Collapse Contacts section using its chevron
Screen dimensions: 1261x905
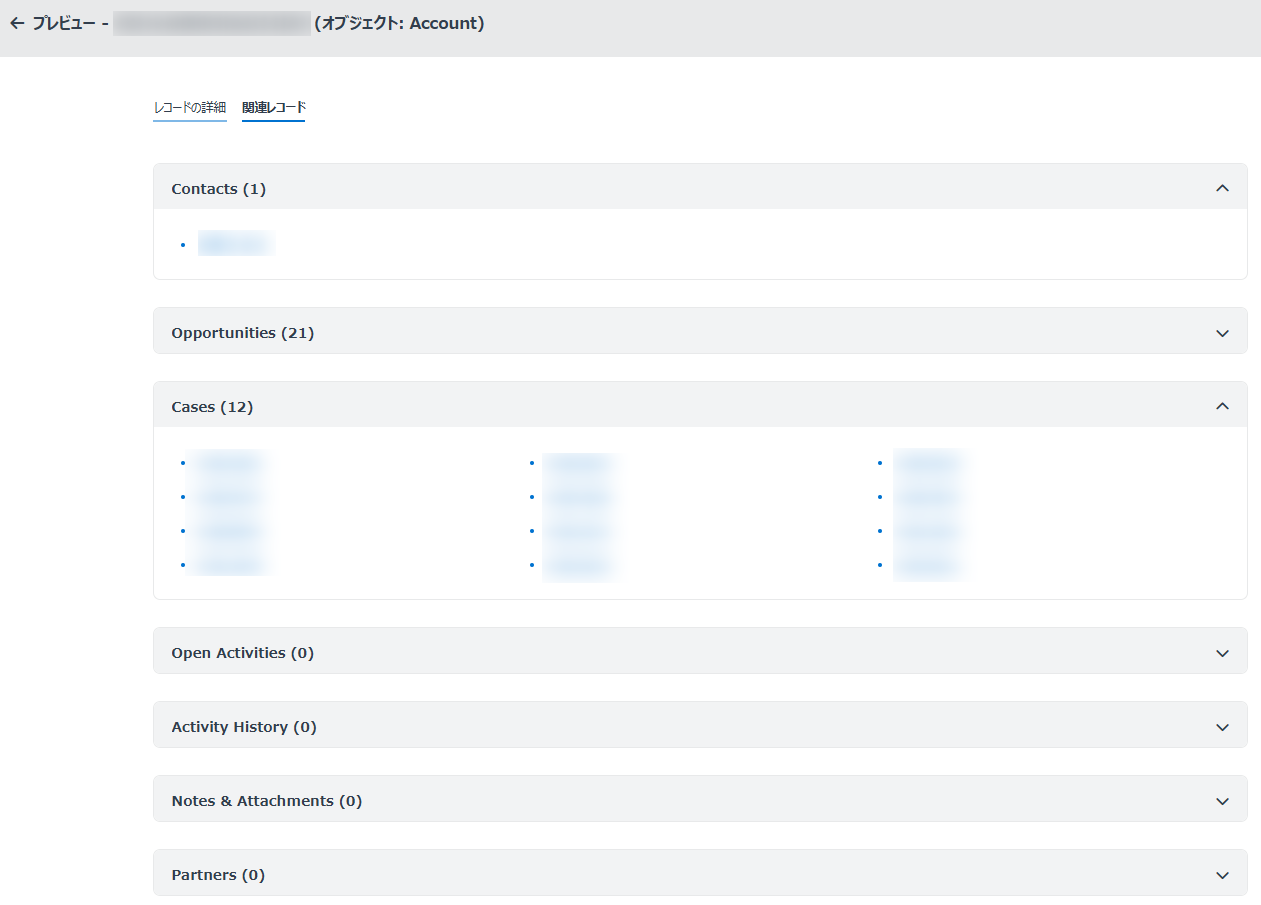pyautogui.click(x=1221, y=188)
